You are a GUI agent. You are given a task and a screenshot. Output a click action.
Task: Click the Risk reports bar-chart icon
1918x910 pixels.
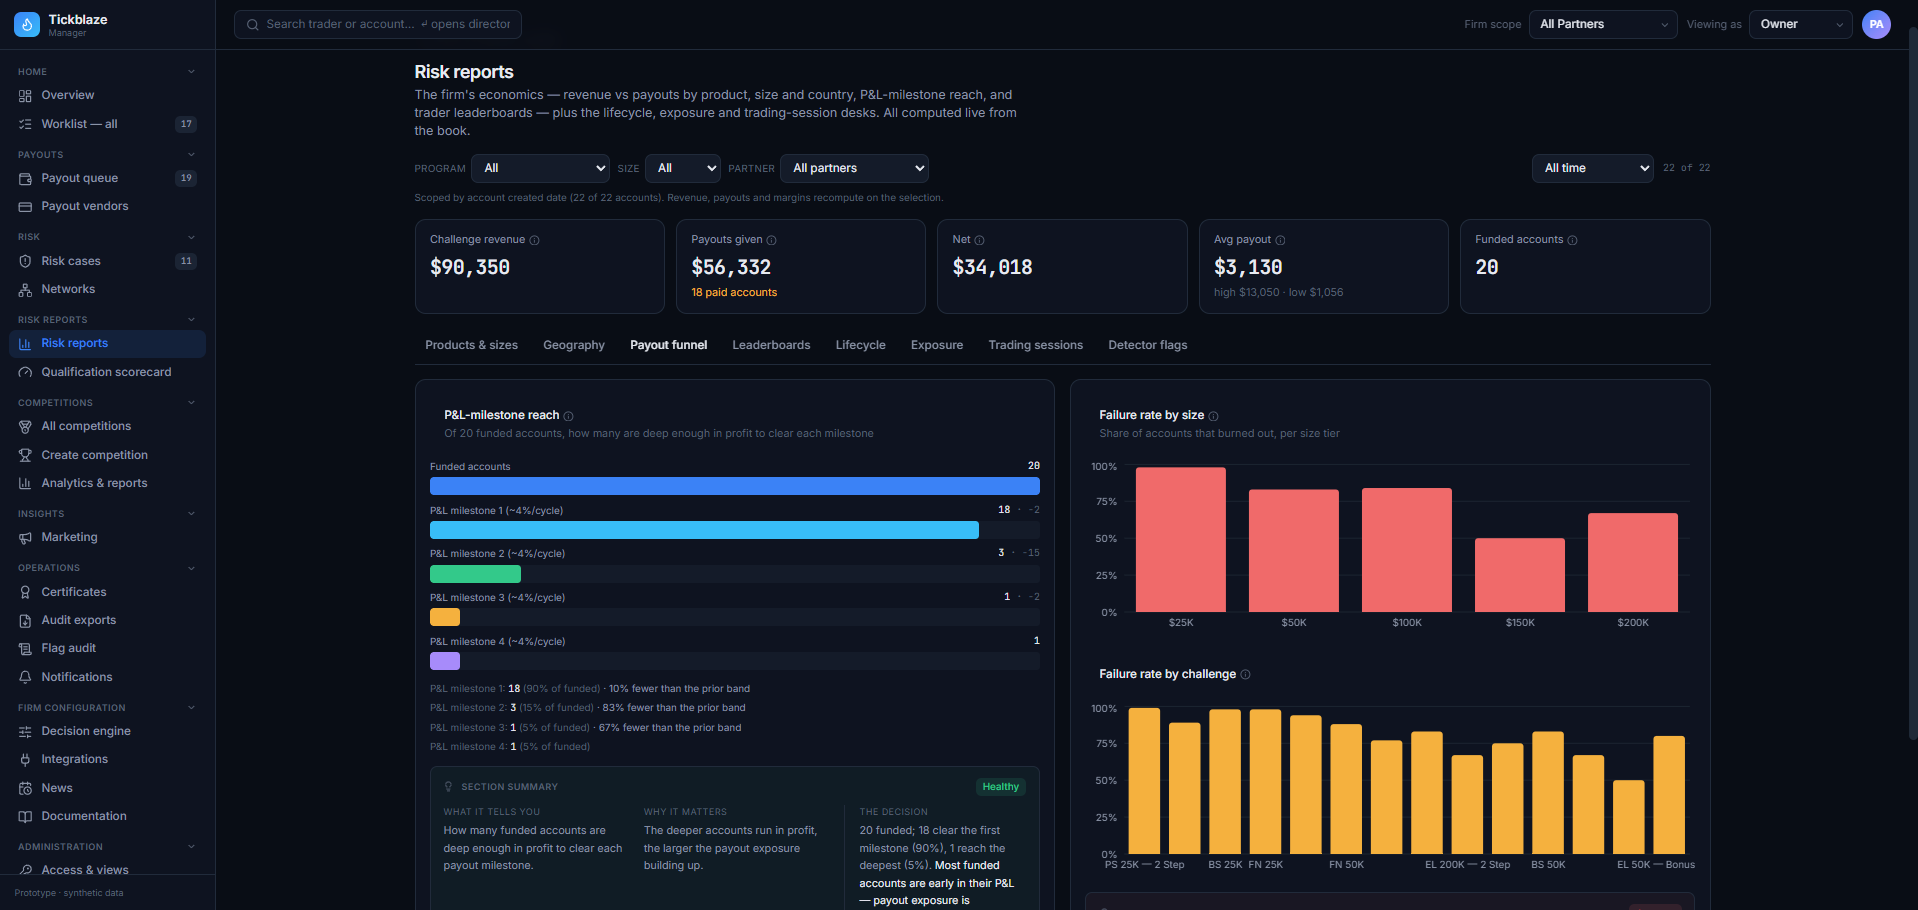point(25,344)
